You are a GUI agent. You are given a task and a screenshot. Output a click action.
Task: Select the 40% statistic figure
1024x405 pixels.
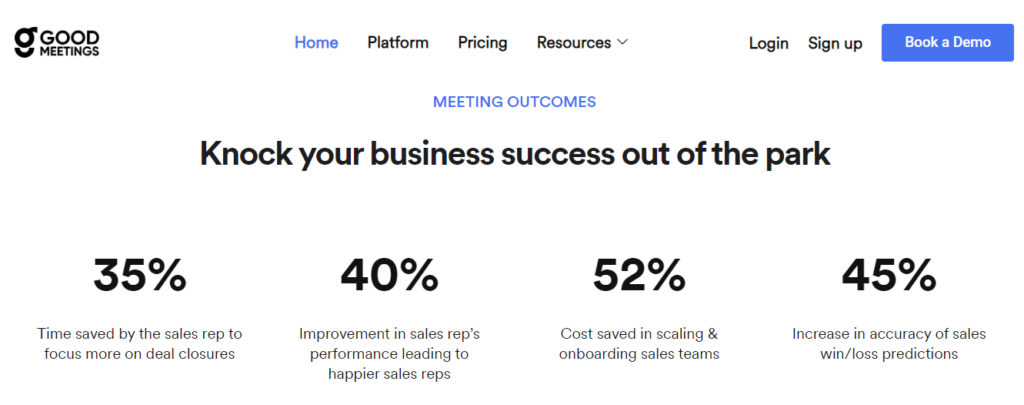(x=389, y=275)
